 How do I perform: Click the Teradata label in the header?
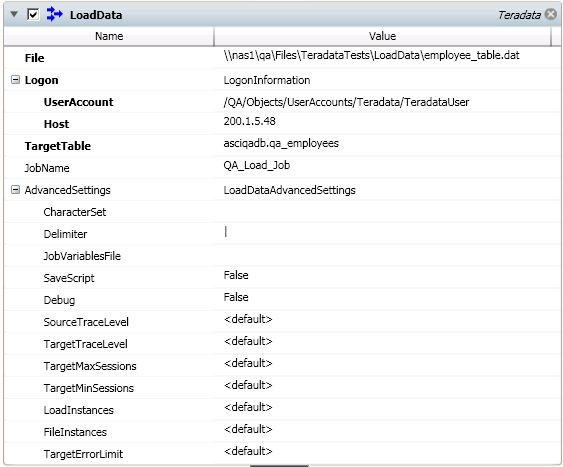coord(519,15)
